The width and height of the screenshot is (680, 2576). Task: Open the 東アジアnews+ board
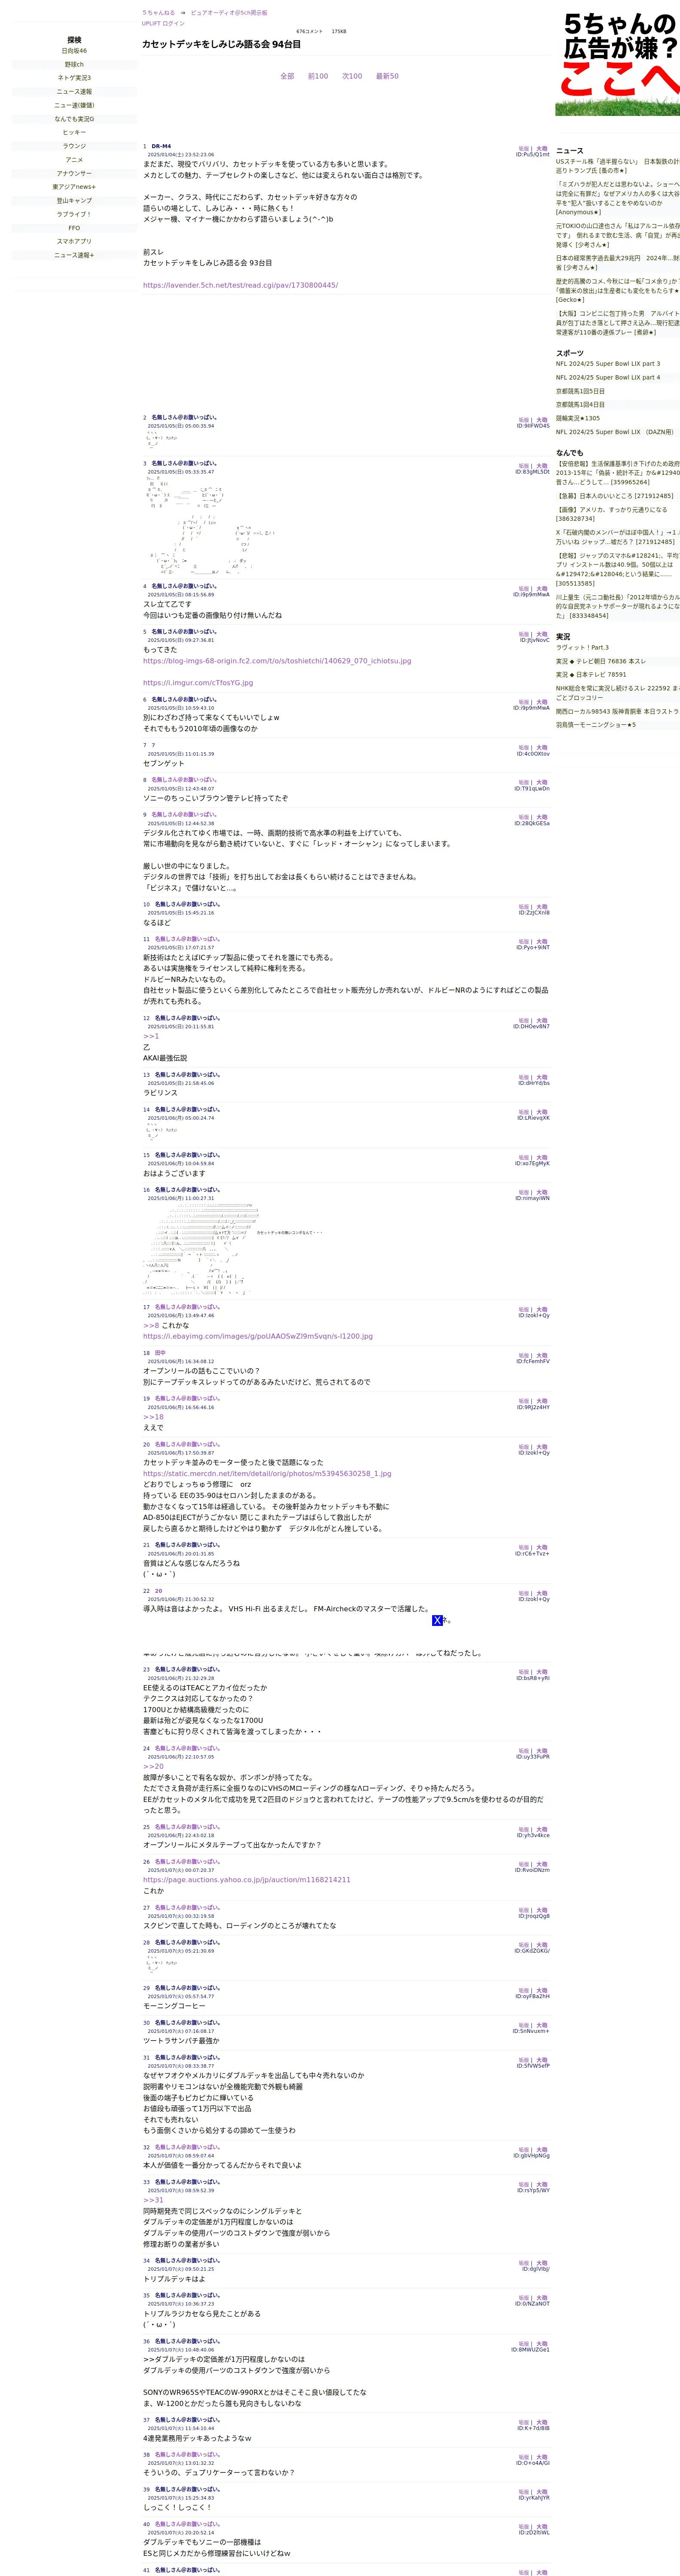(x=74, y=187)
